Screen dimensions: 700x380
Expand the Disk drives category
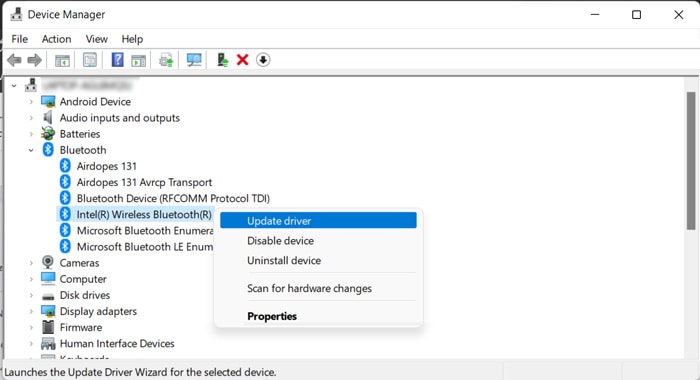(31, 295)
